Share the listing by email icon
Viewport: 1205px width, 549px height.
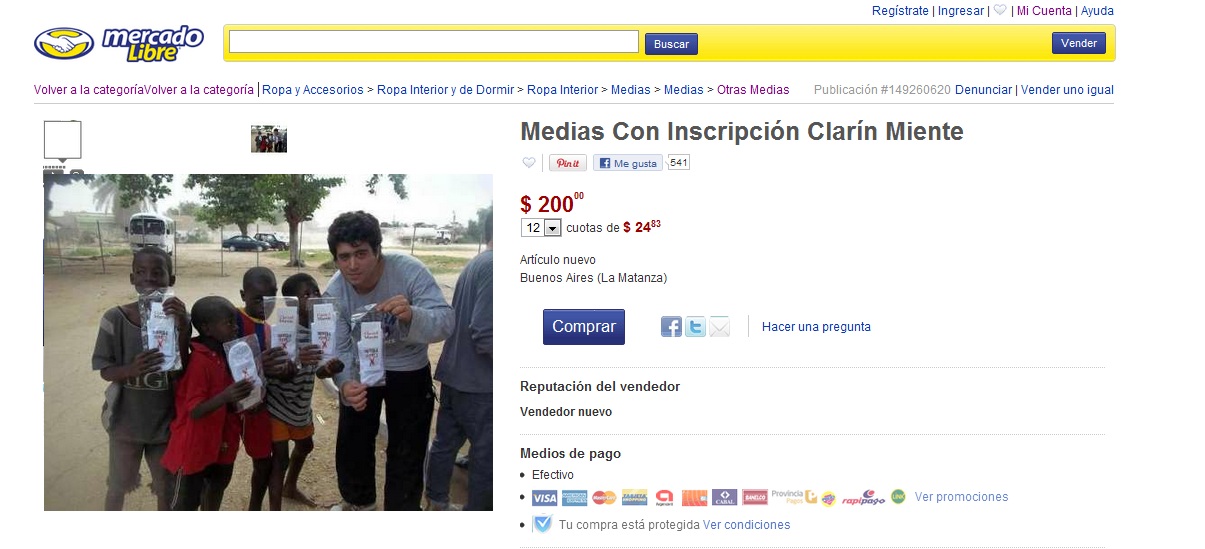click(720, 326)
